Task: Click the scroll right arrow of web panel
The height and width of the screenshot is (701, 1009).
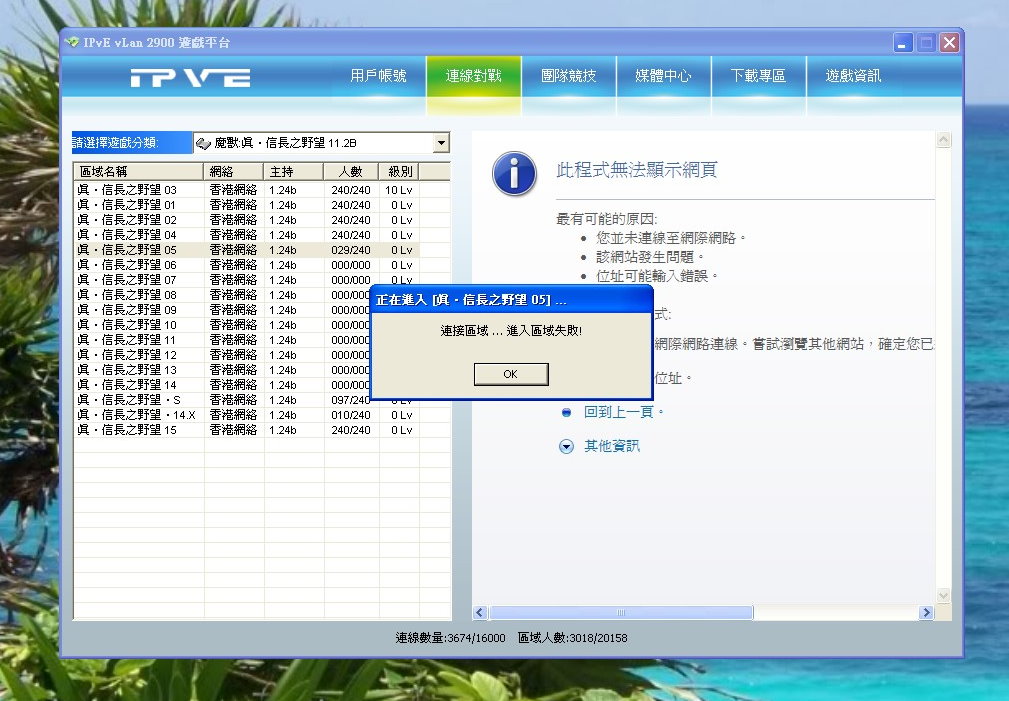Action: click(926, 612)
